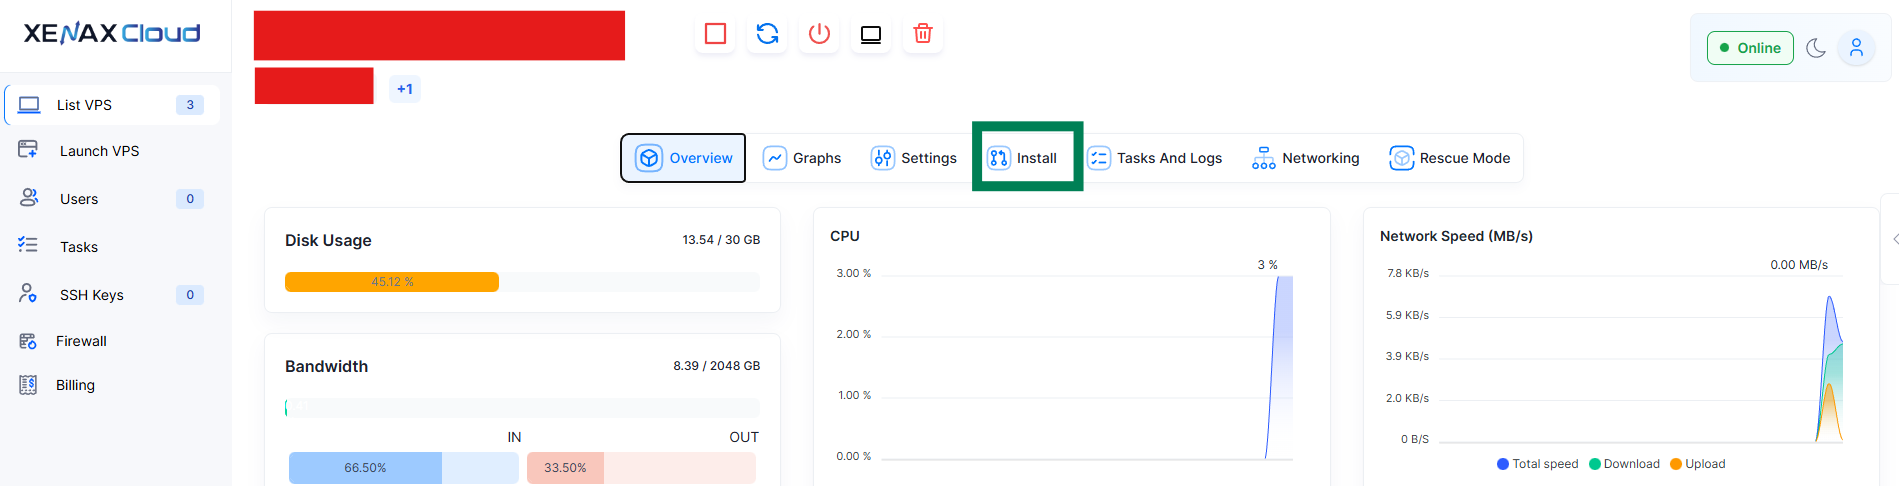Toggle dark mode moon icon
The width and height of the screenshot is (1899, 486).
(x=1816, y=48)
